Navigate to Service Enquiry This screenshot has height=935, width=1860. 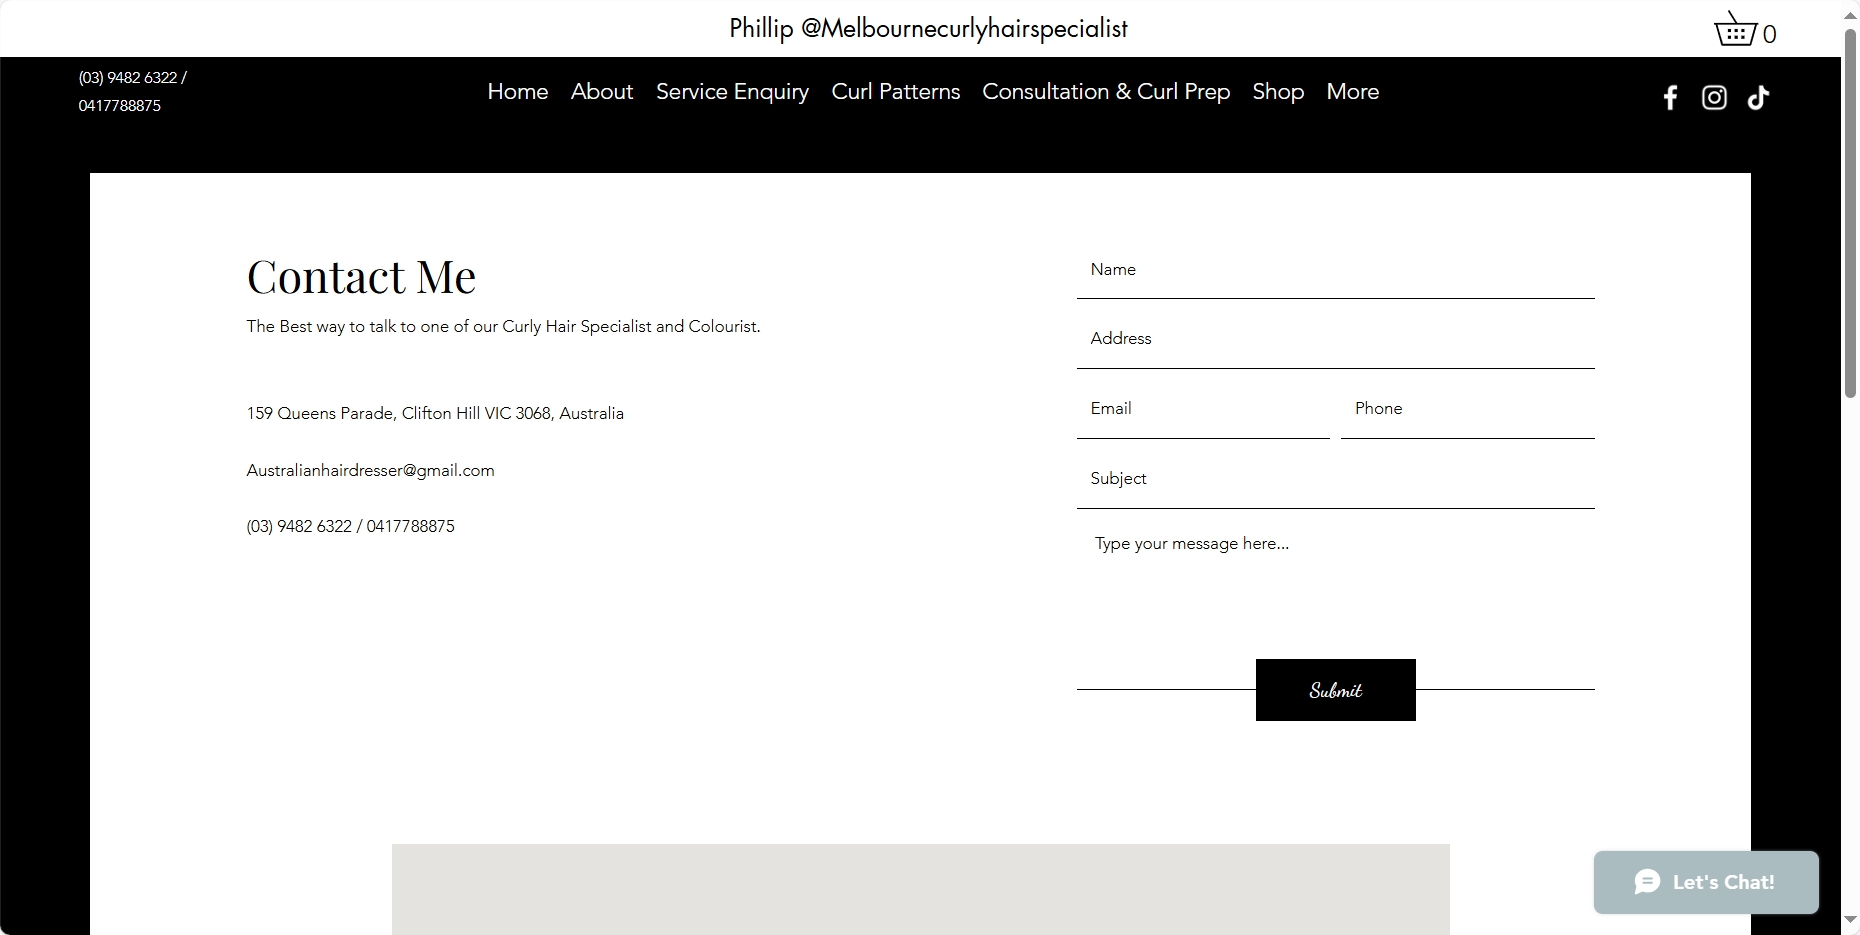(732, 92)
